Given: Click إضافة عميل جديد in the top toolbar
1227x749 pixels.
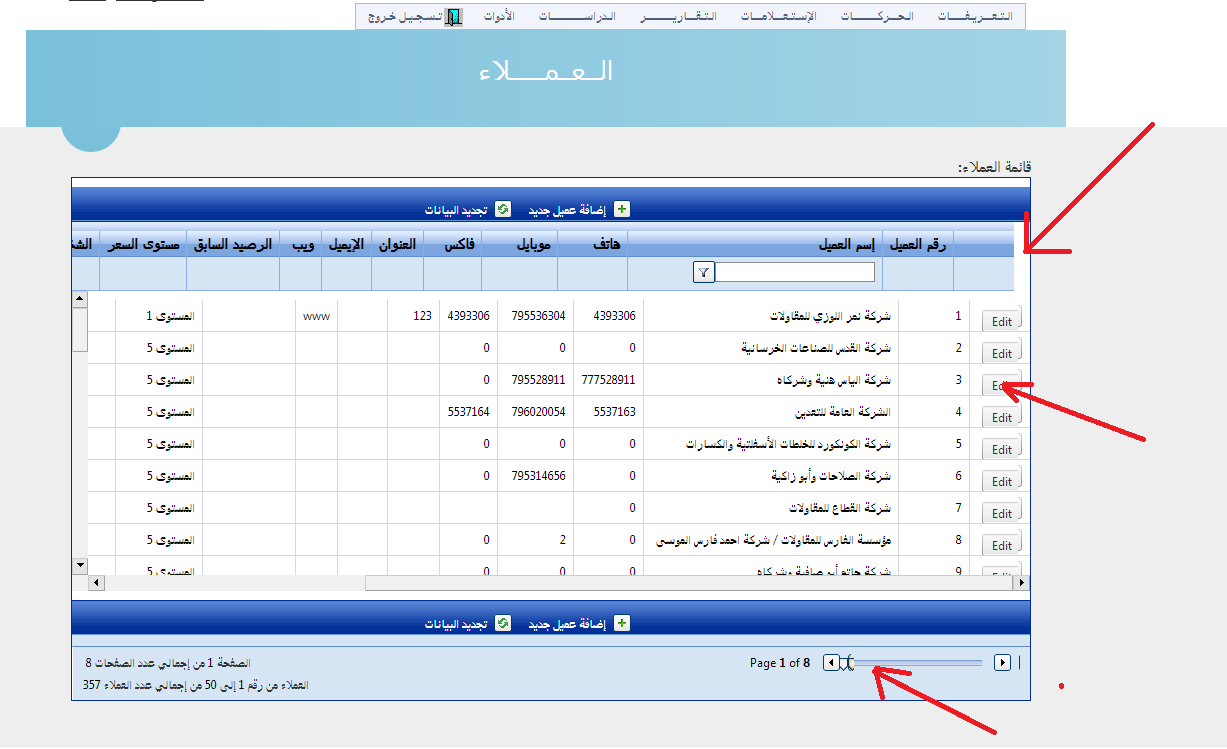Looking at the screenshot, I should point(568,210).
